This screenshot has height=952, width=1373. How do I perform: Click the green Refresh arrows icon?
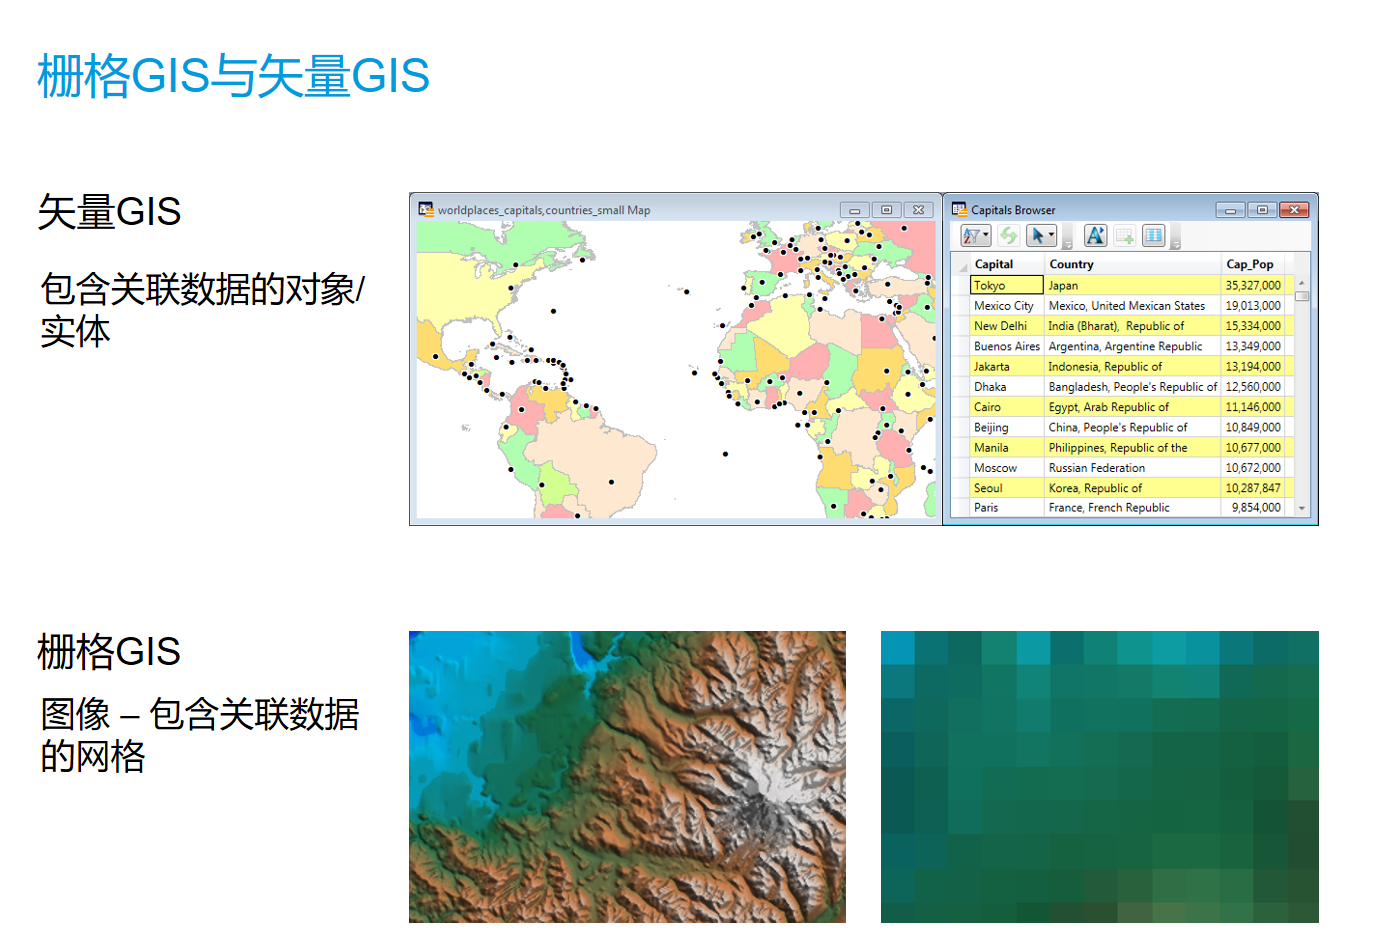1008,236
